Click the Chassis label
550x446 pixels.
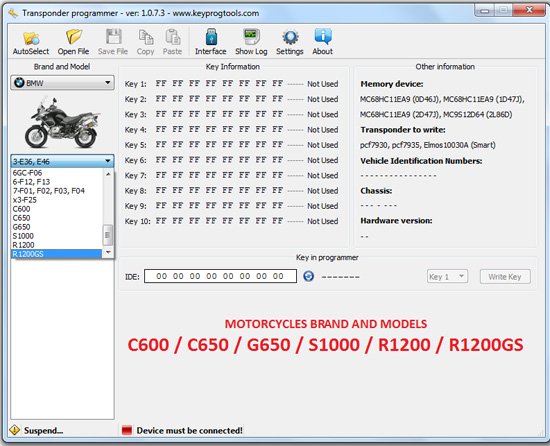click(376, 191)
